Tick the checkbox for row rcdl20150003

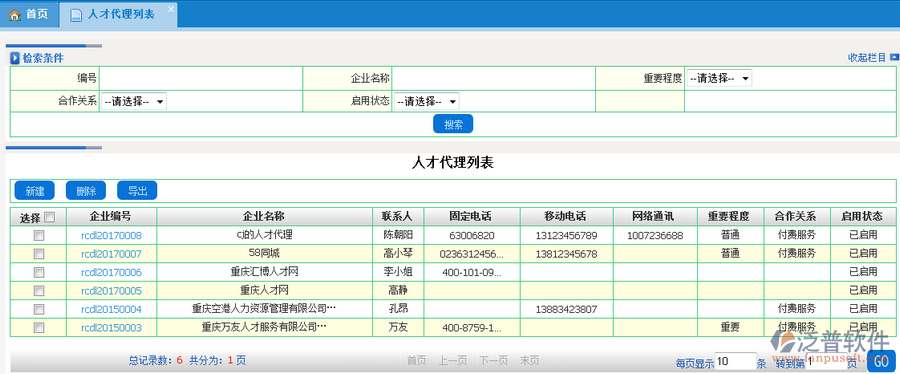pyautogui.click(x=39, y=328)
